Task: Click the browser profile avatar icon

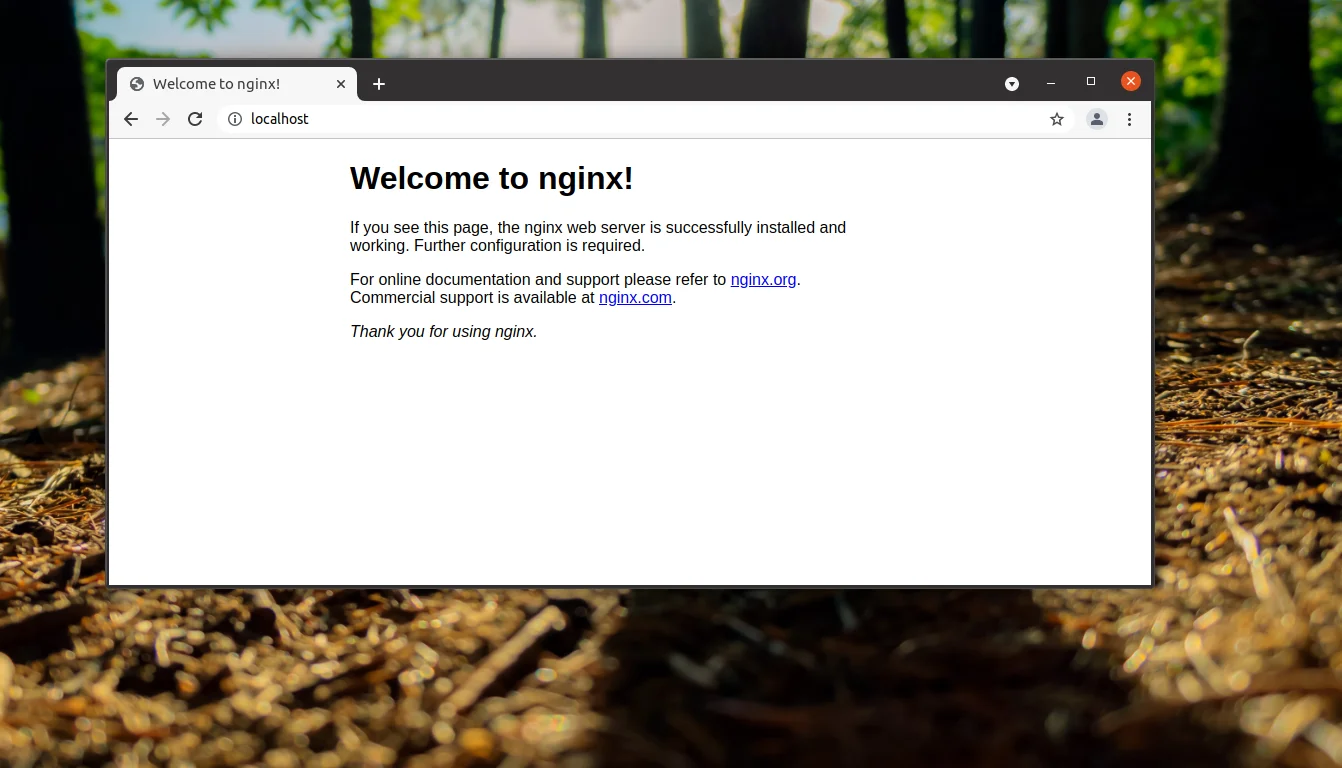Action: [1096, 118]
